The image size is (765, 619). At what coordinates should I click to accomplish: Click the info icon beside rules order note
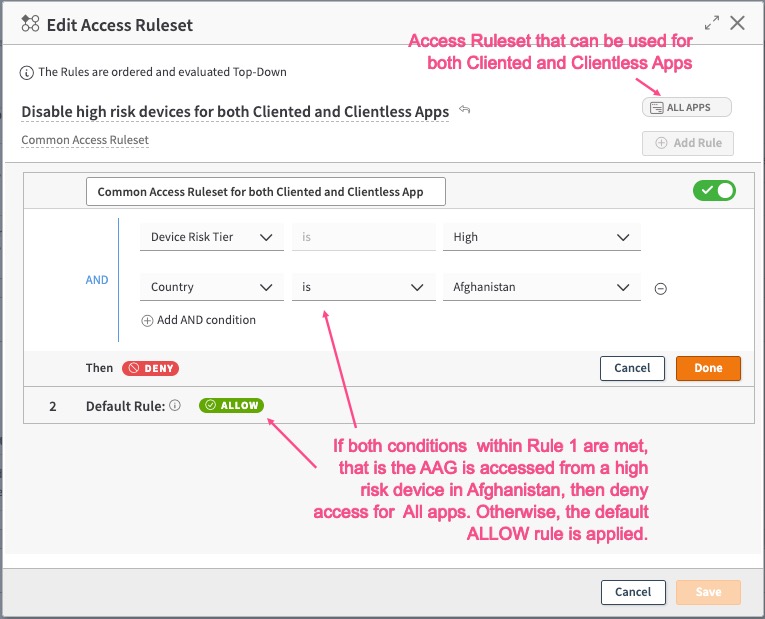(x=27, y=72)
